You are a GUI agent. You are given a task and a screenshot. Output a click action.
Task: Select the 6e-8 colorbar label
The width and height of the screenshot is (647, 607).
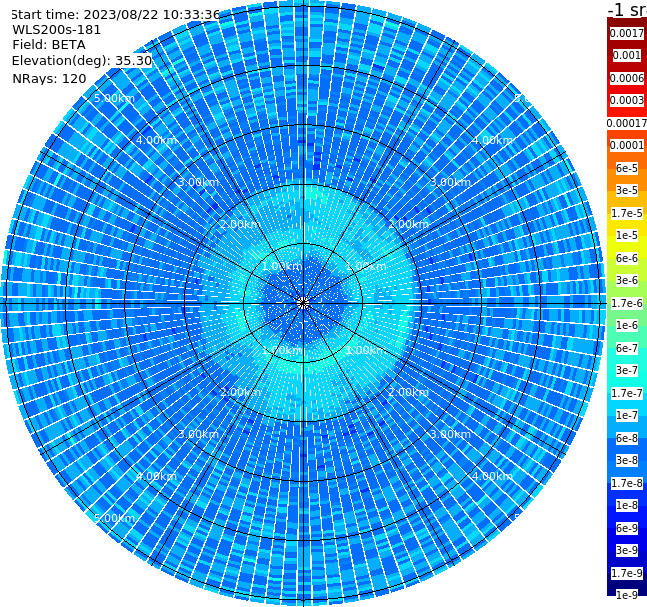pyautogui.click(x=627, y=438)
